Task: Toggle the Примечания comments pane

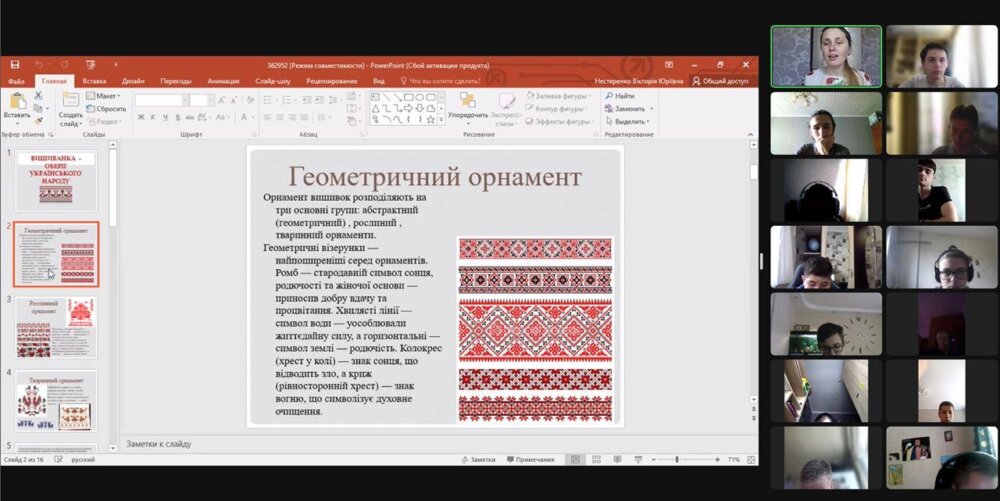Action: (x=531, y=460)
